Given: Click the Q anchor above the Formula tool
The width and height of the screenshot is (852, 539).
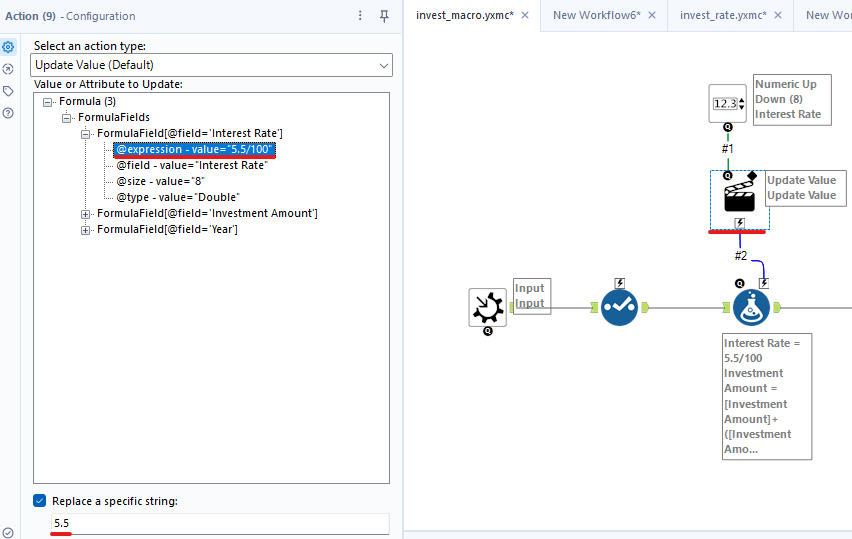Looking at the screenshot, I should pos(740,283).
